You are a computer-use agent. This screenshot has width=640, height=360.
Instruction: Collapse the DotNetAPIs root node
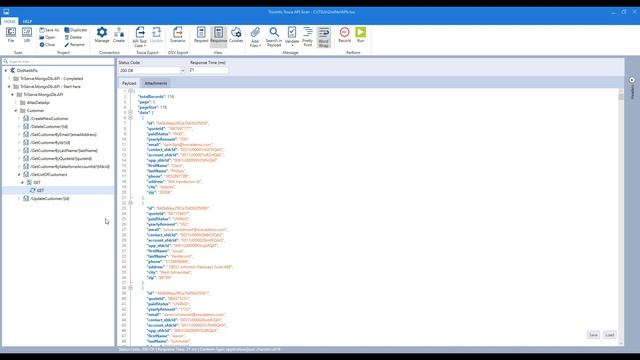6,71
